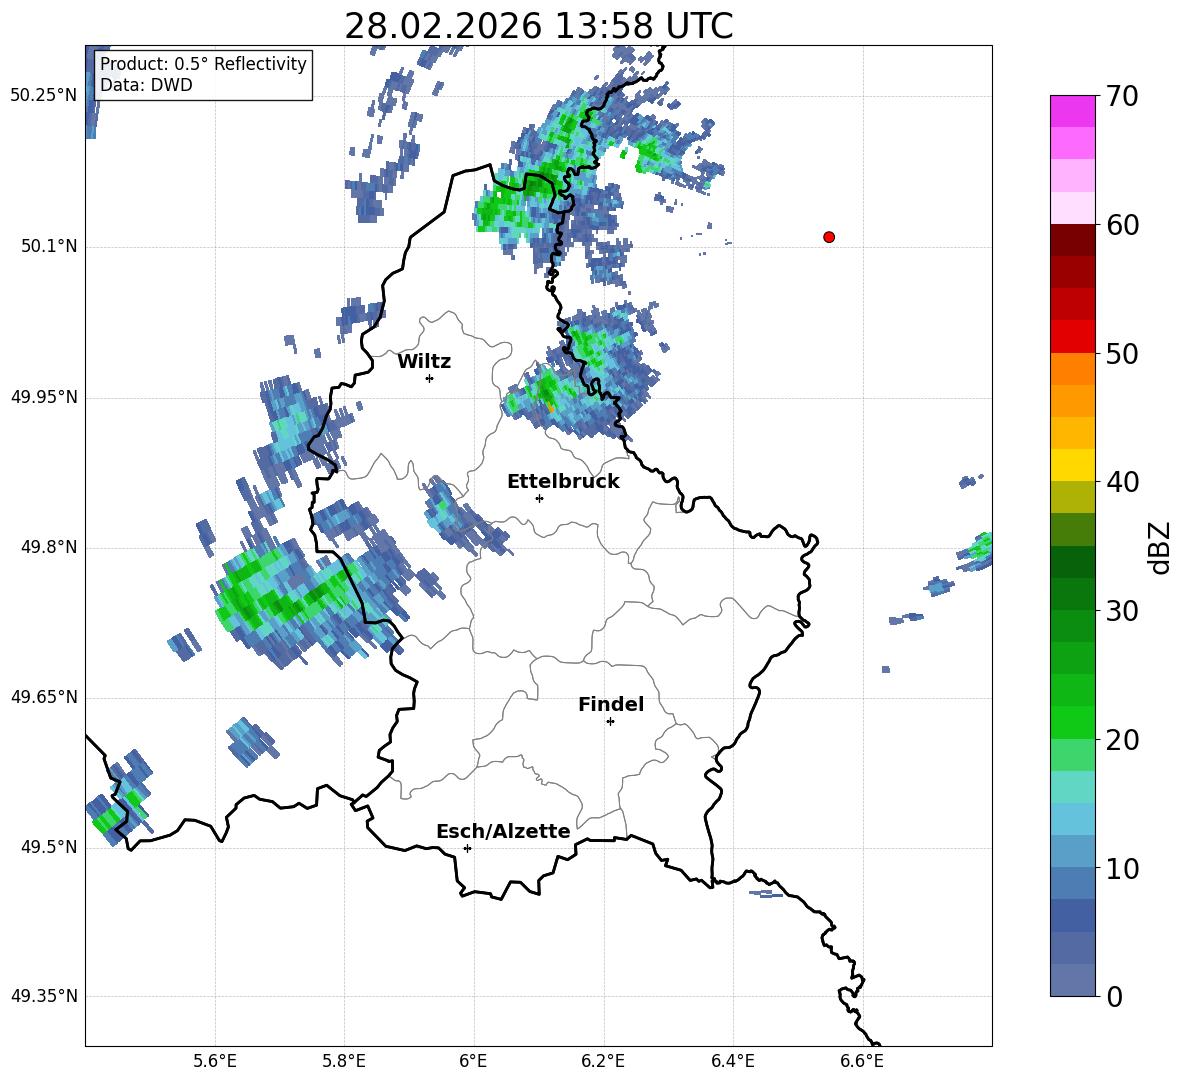The image size is (1184, 1081).
Task: Click the 5.6°E longitude label
Action: (x=215, y=1061)
